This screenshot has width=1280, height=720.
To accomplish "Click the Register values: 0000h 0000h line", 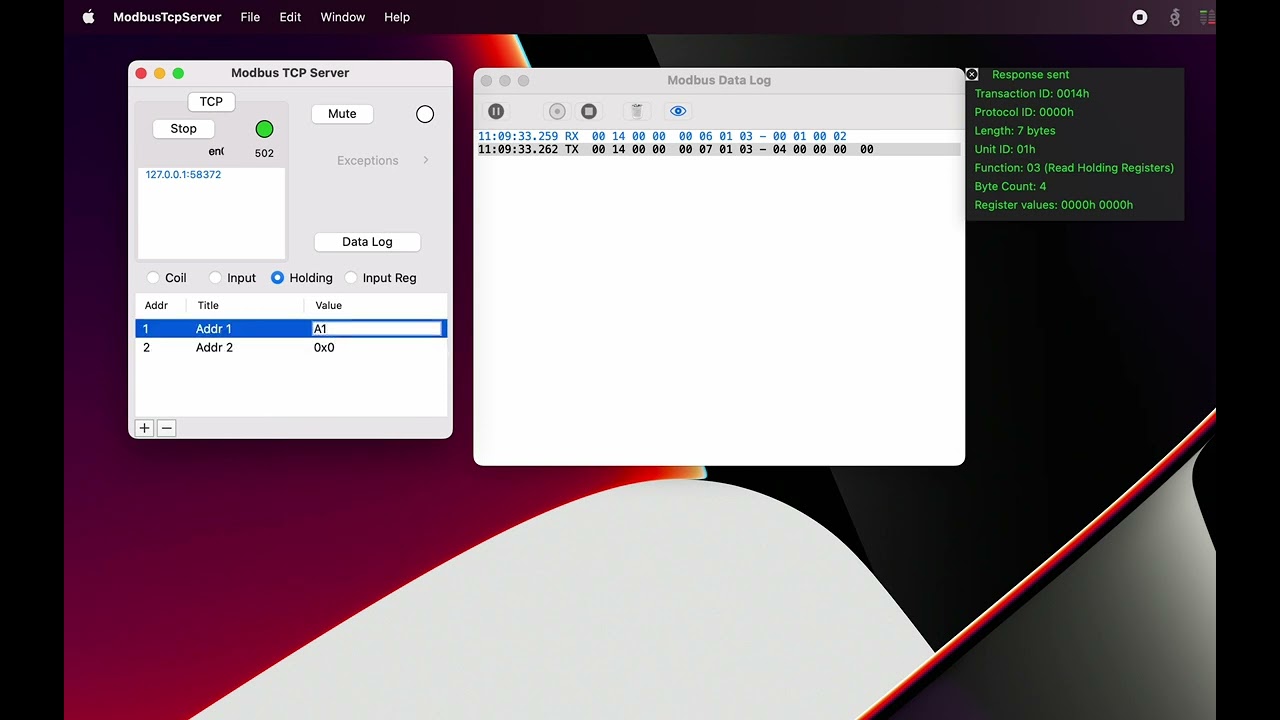I will coord(1054,205).
